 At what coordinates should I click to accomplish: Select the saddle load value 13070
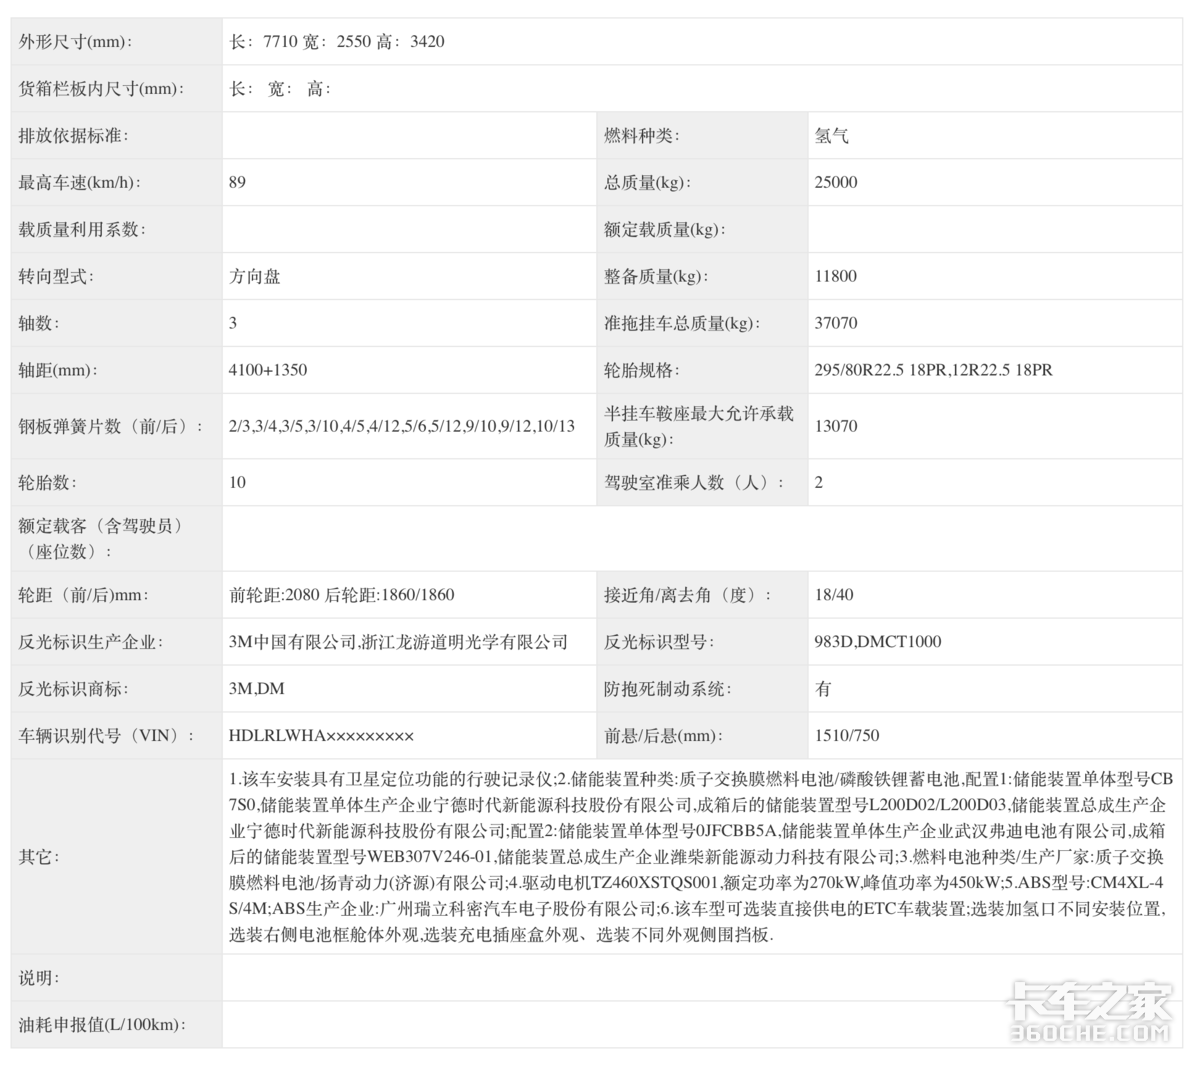[836, 426]
